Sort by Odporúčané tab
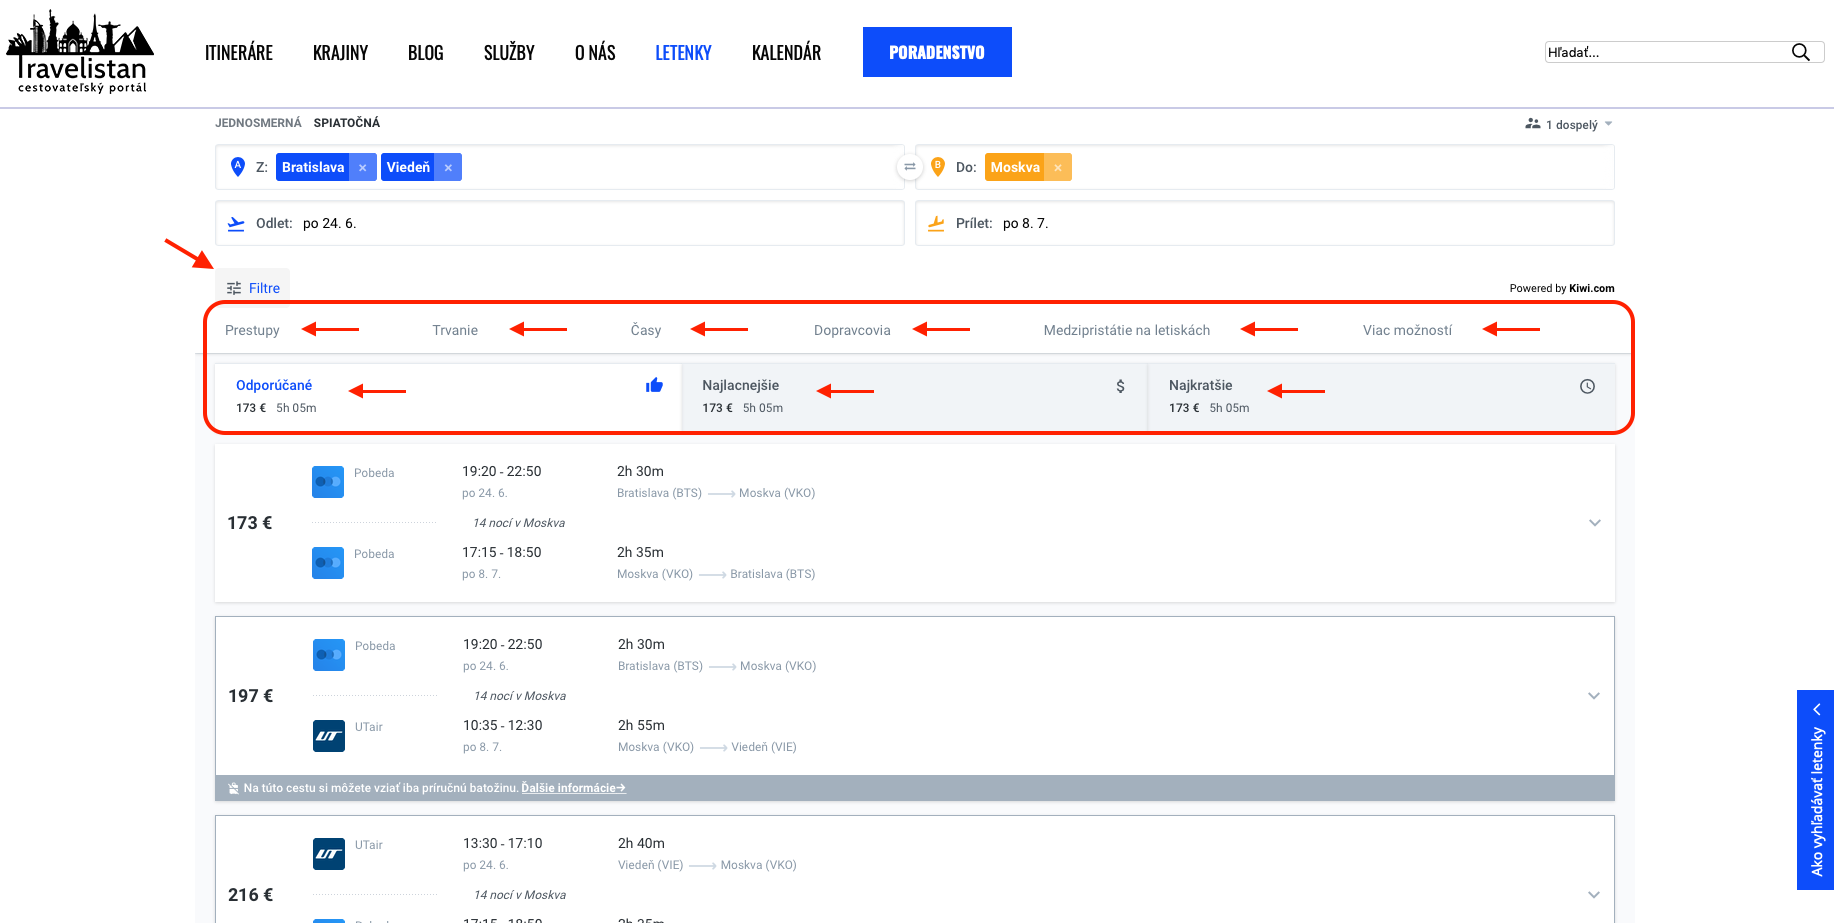This screenshot has height=923, width=1834. click(448, 396)
